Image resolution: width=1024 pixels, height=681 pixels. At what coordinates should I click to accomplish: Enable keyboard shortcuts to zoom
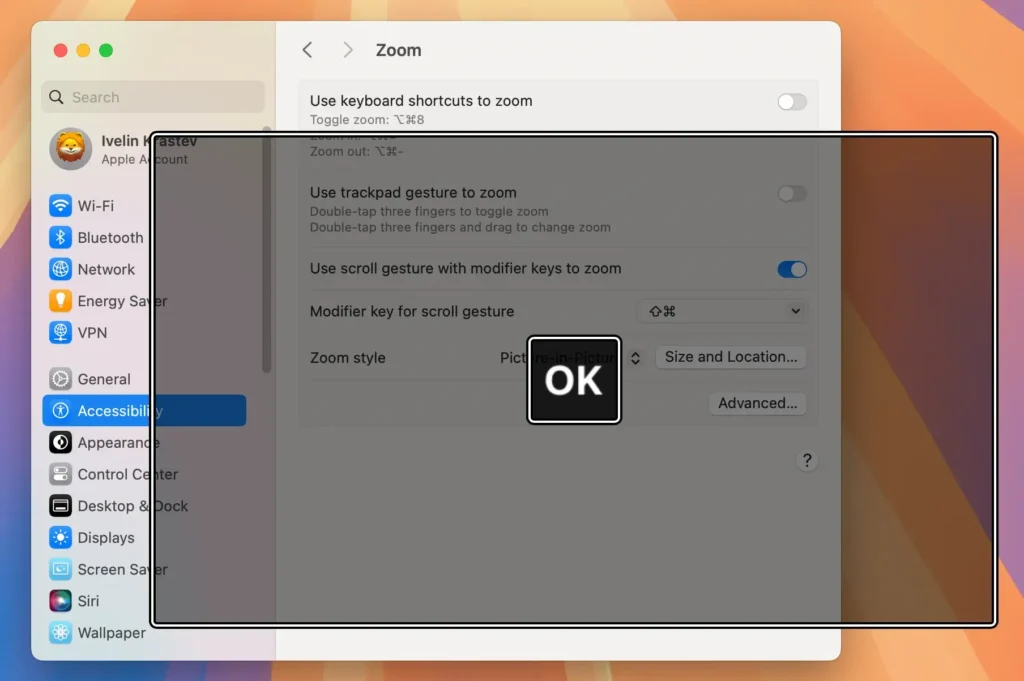(x=791, y=101)
